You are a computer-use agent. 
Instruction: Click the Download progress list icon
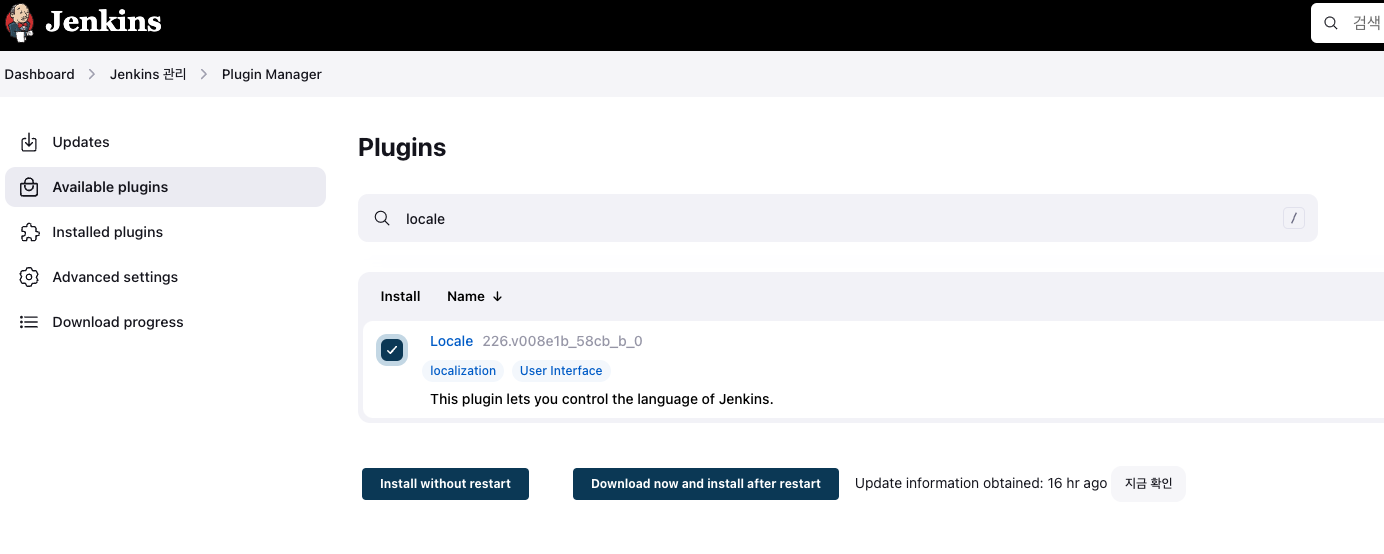pyautogui.click(x=29, y=322)
